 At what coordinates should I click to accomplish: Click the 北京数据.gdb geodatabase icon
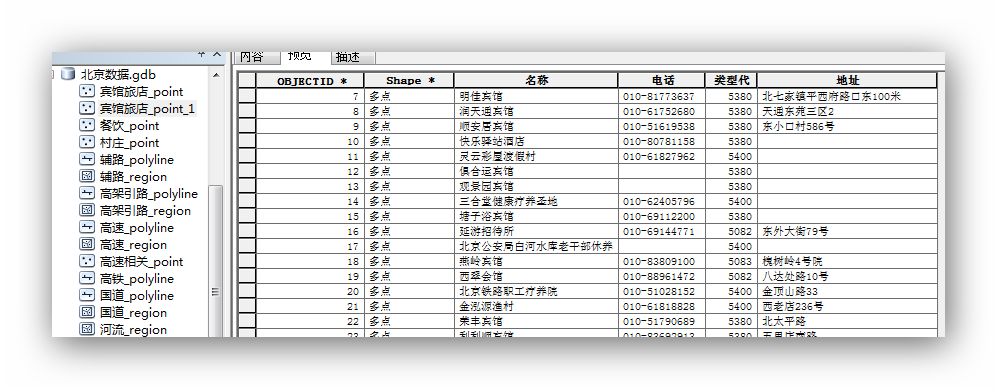pos(67,75)
